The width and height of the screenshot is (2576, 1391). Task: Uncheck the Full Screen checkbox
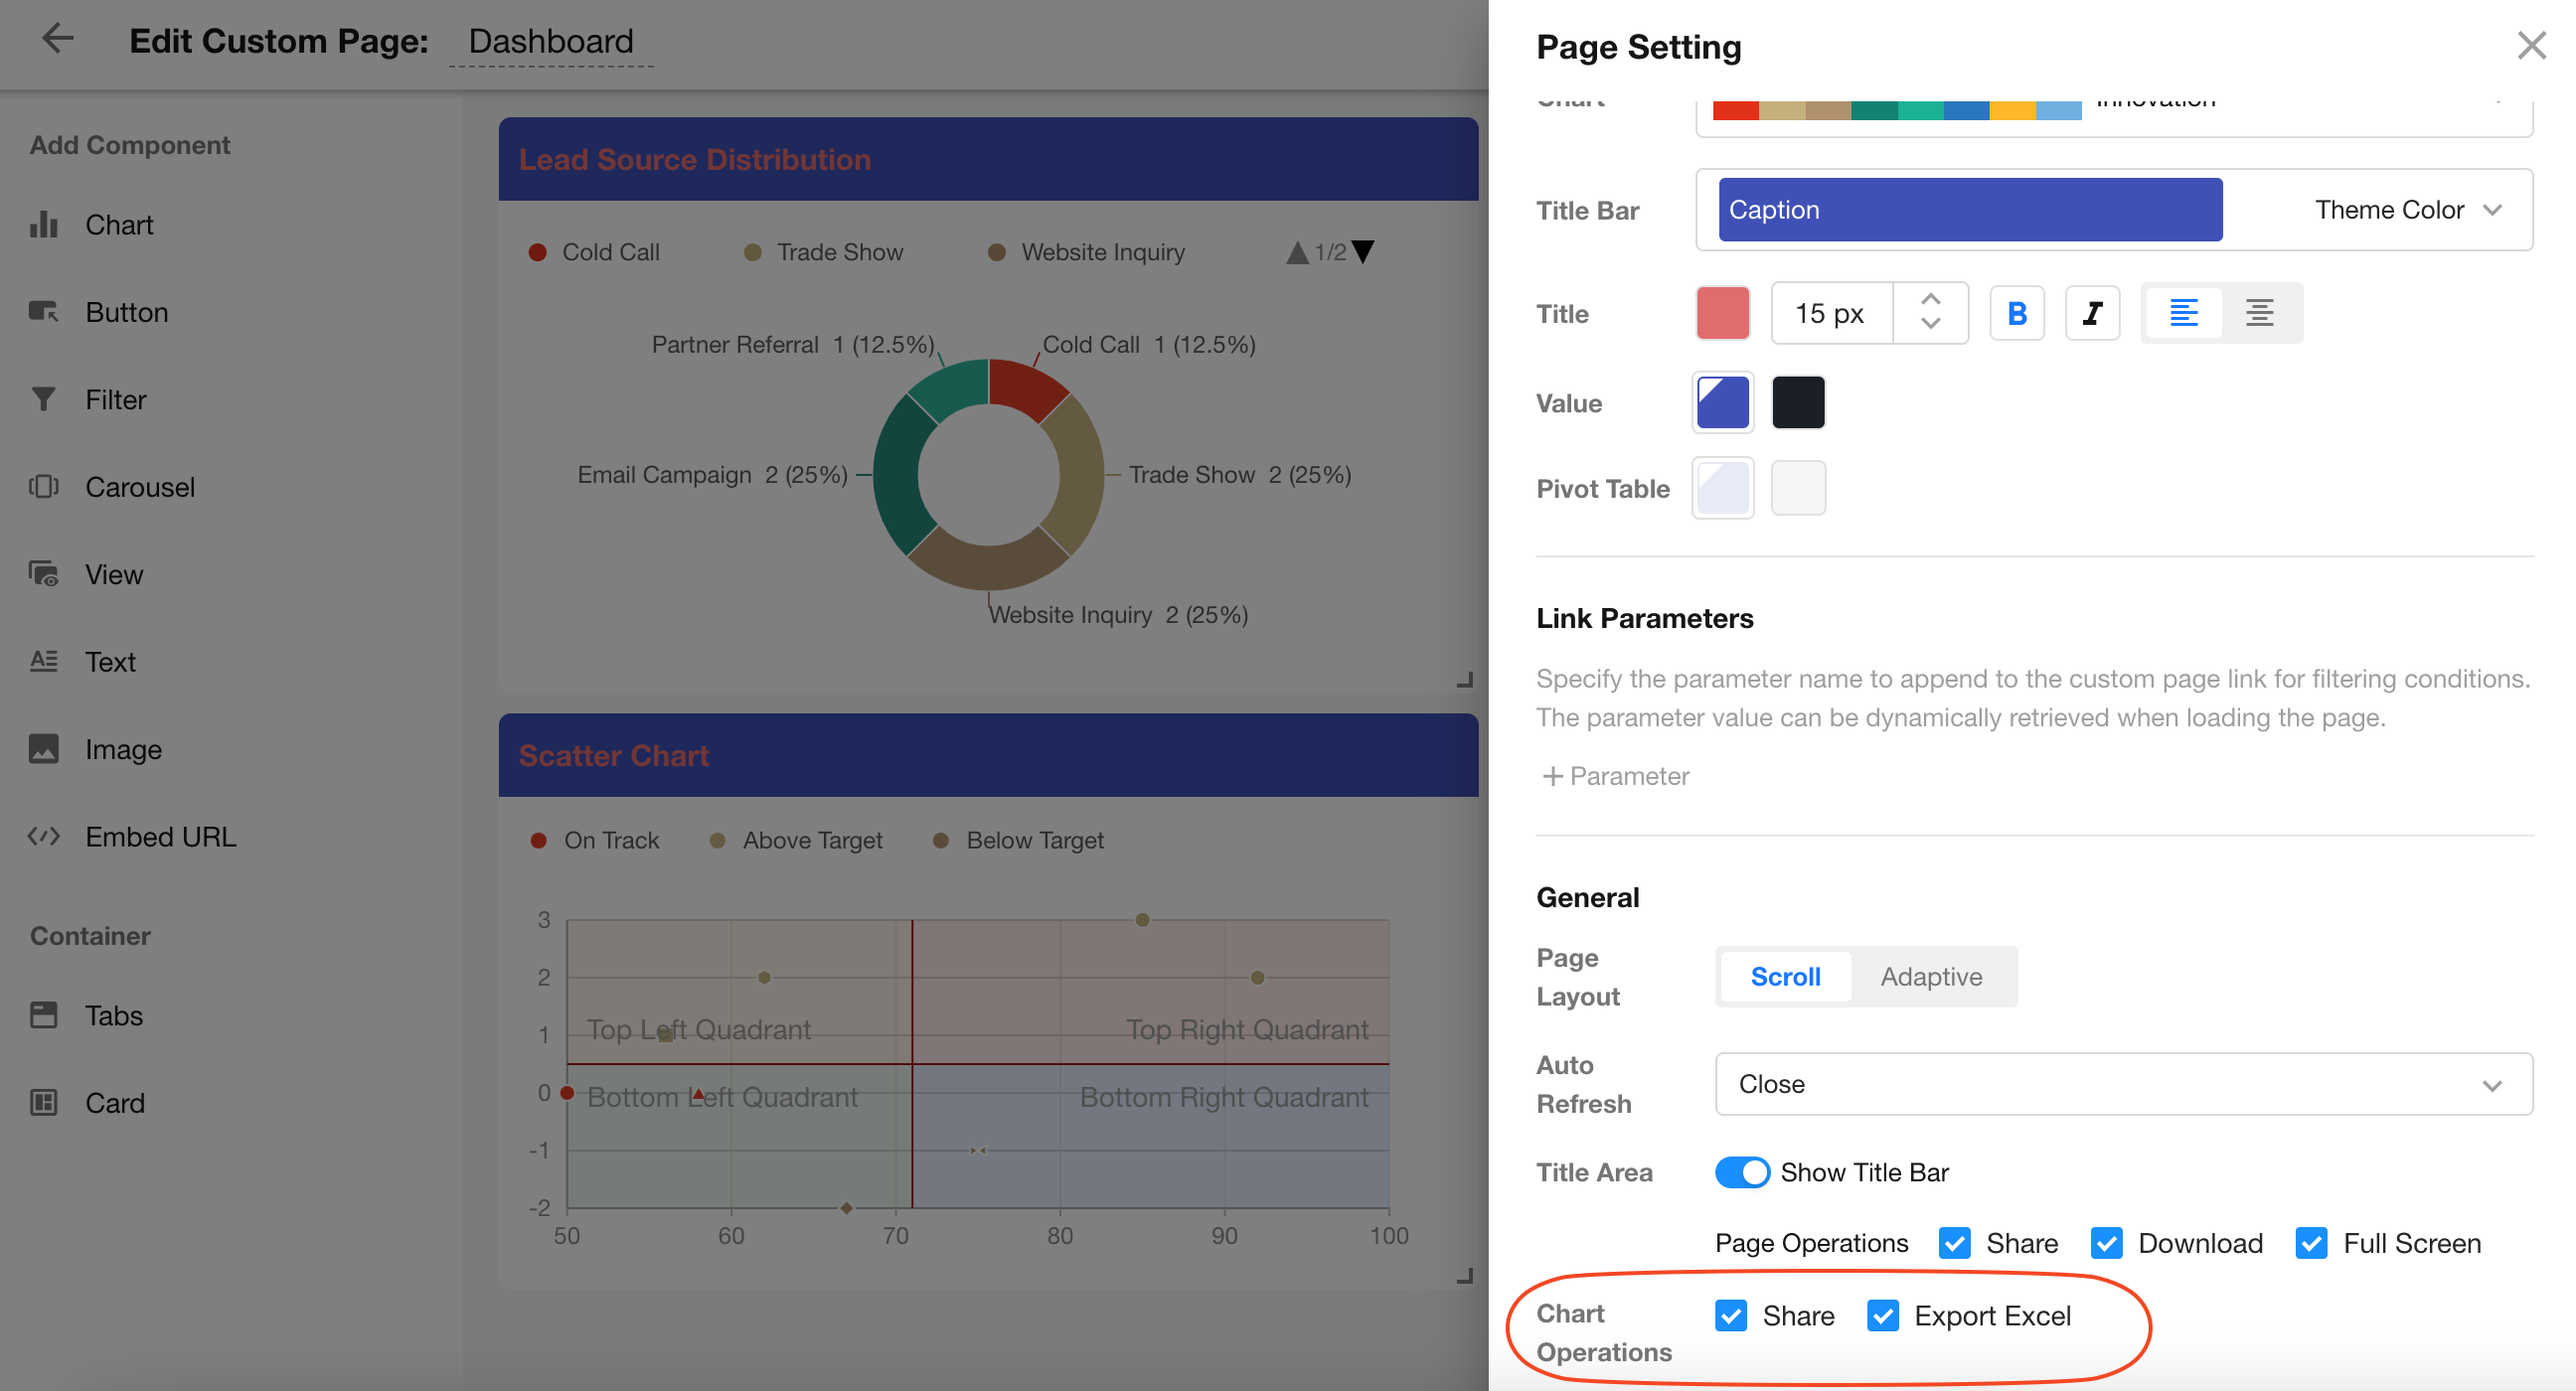pos(2311,1243)
